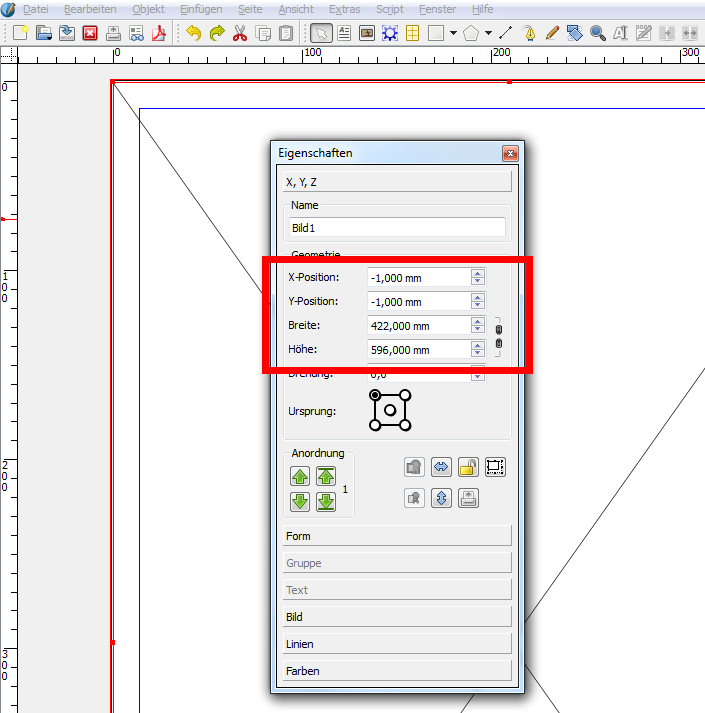
Task: Click the Export as PDF toolbar icon
Action: (x=159, y=33)
